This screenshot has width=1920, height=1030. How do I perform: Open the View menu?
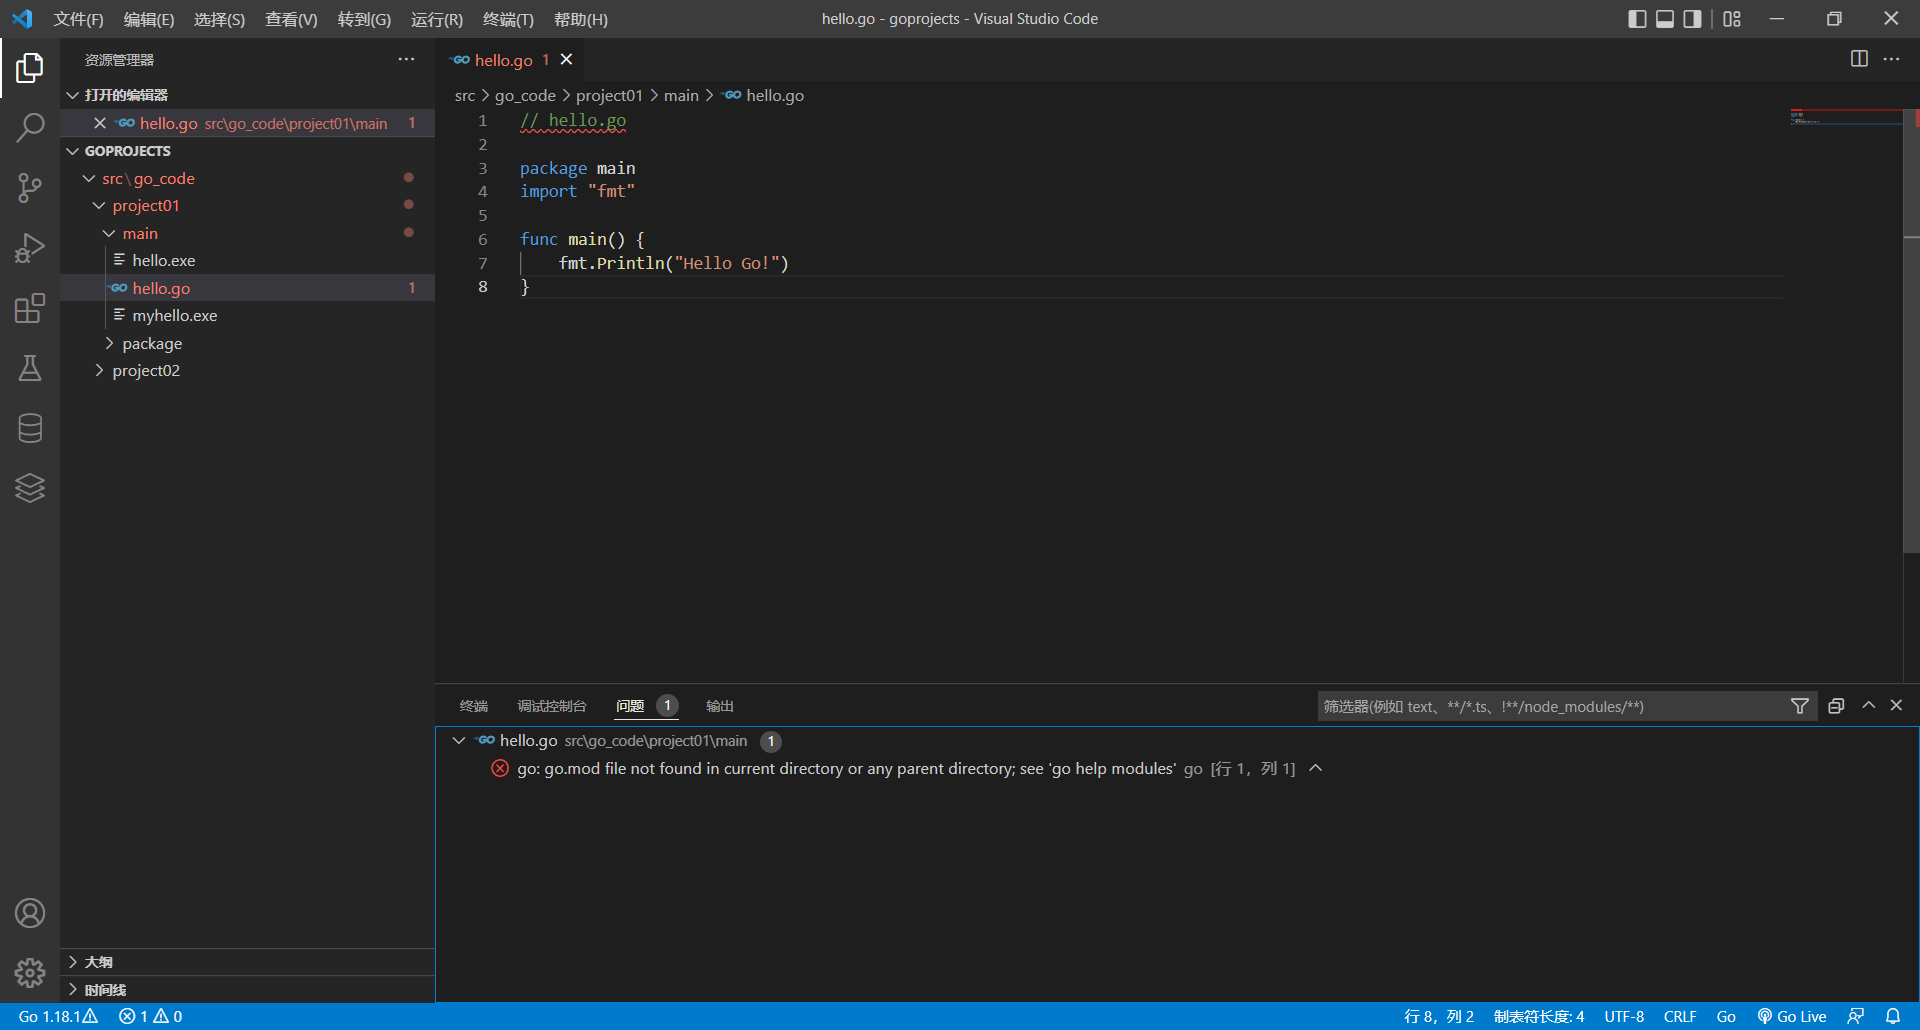click(291, 19)
